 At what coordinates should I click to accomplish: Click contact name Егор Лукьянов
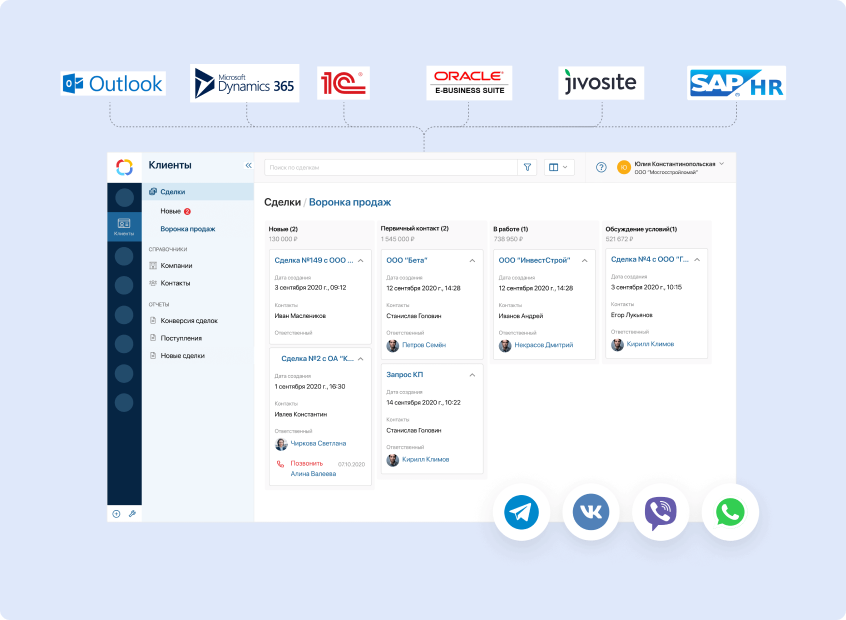click(631, 315)
